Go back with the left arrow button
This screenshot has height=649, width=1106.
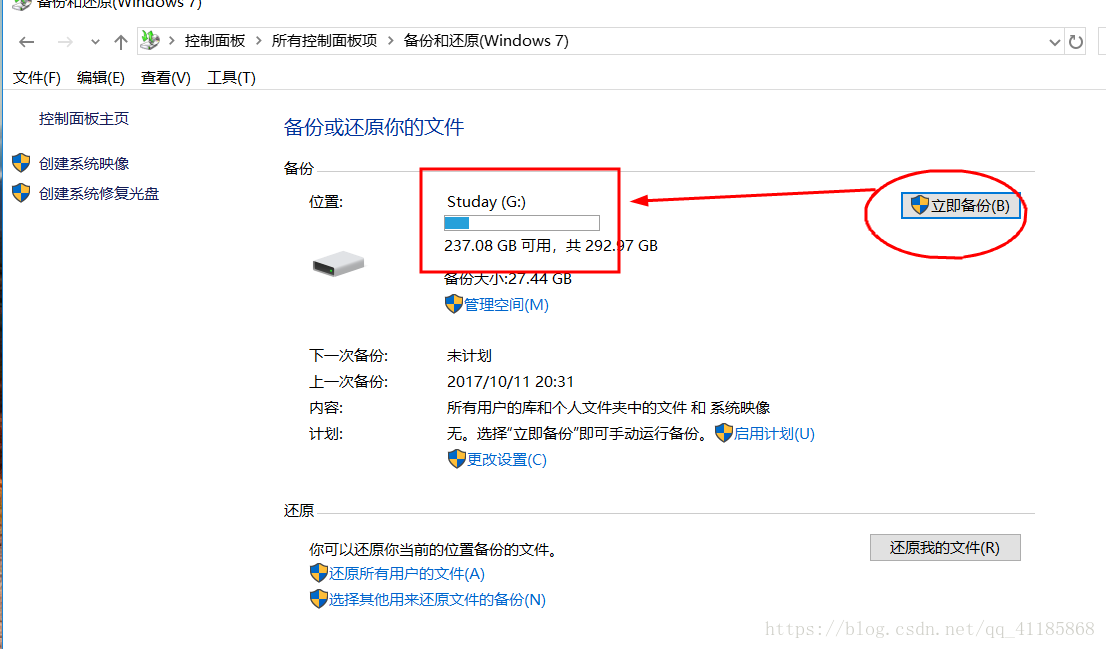coord(27,42)
